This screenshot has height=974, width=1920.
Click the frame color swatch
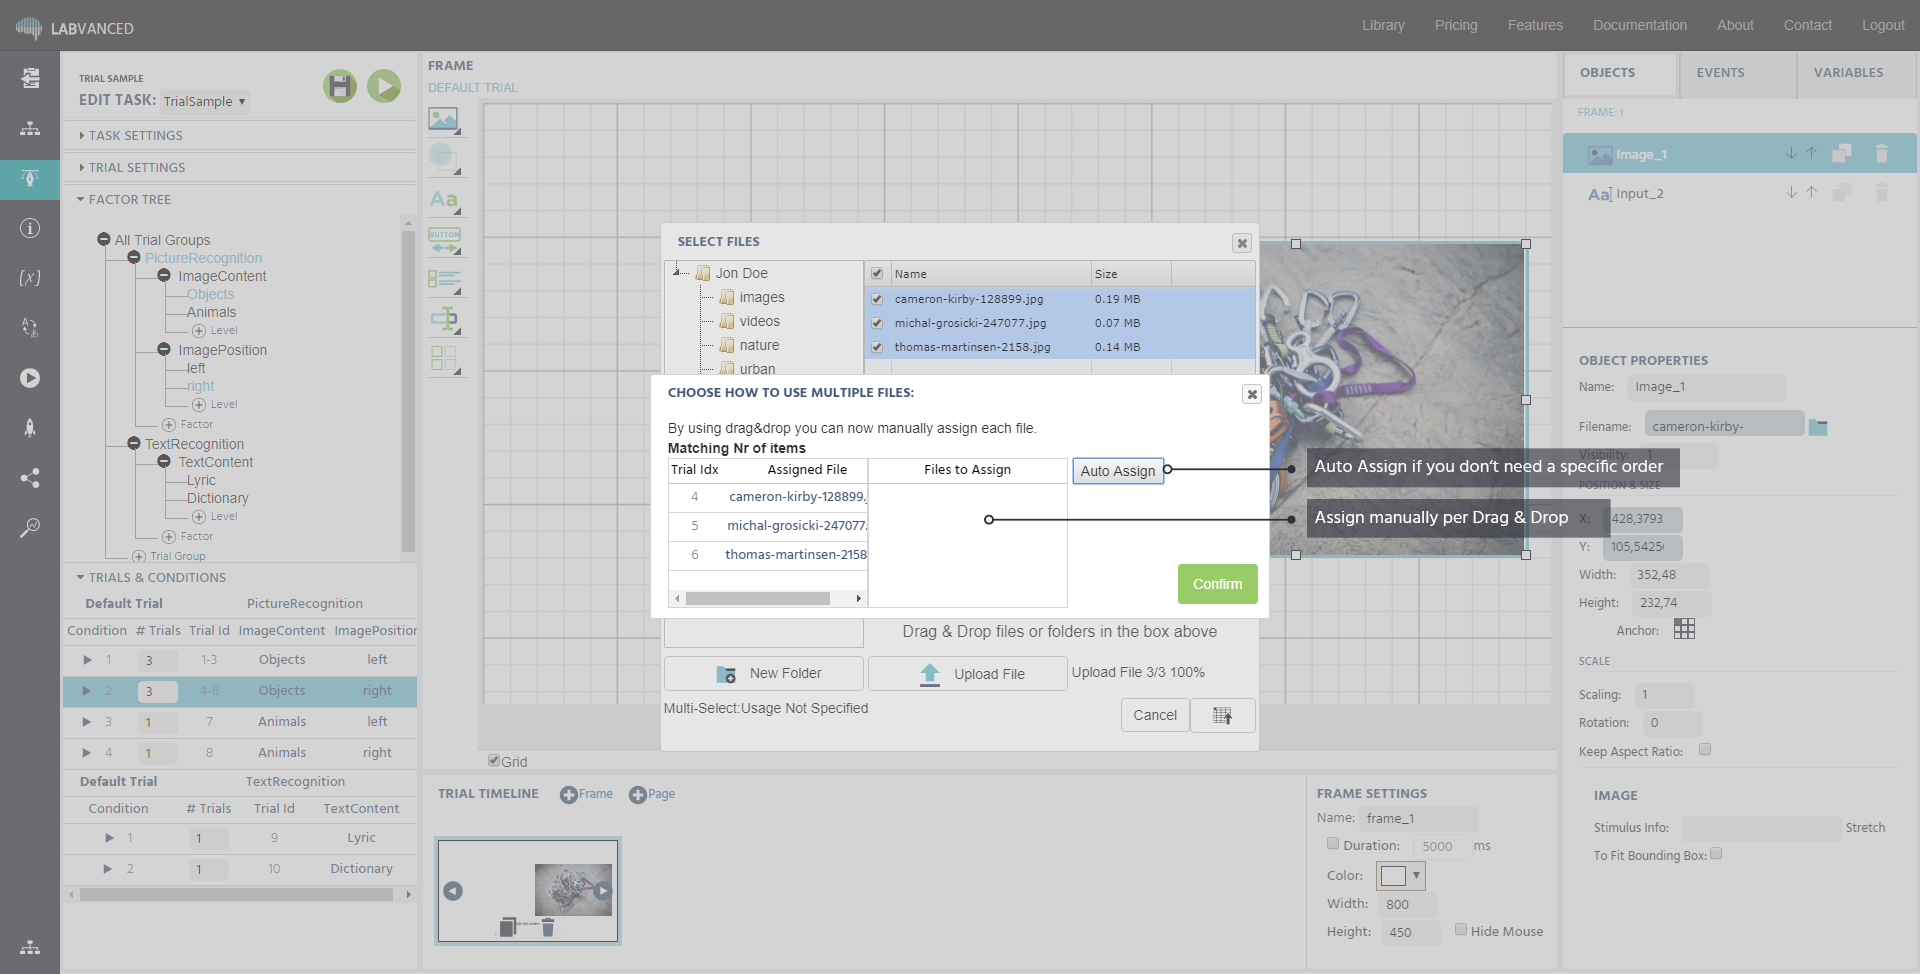1393,875
